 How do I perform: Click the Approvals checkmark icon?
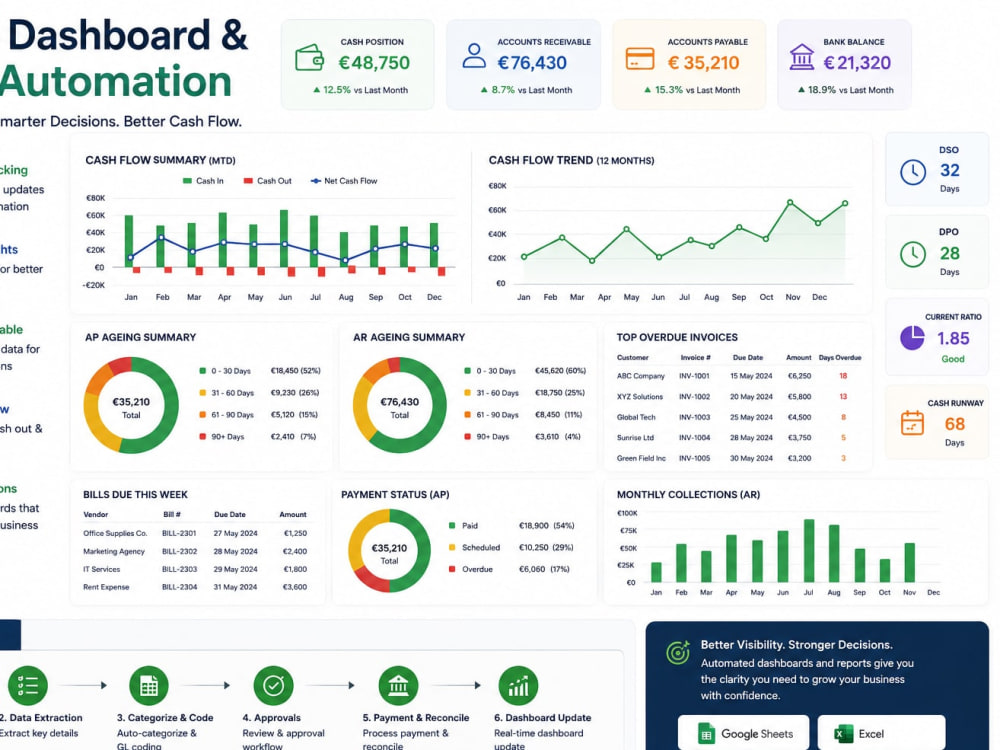pyautogui.click(x=274, y=686)
